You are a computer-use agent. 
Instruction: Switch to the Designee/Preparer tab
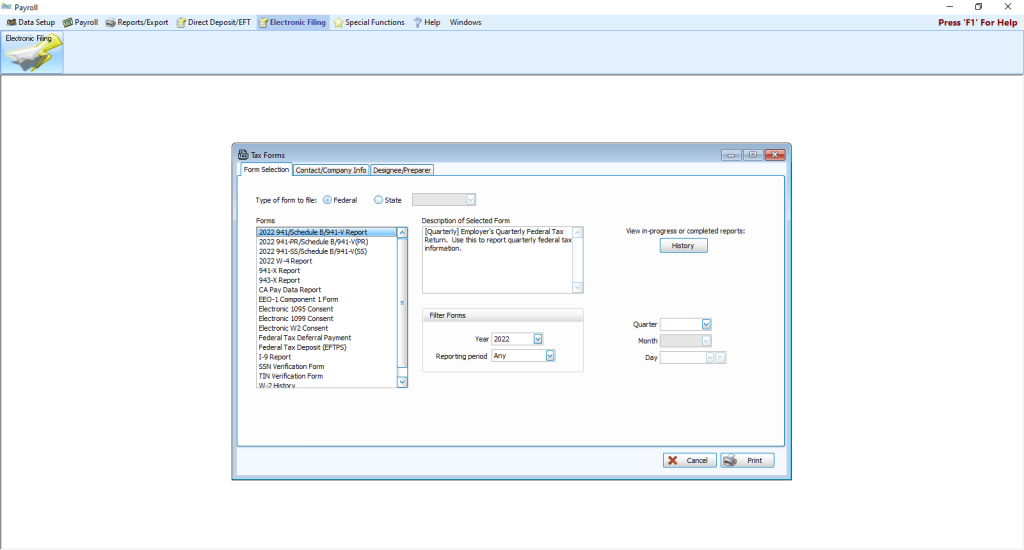point(401,170)
